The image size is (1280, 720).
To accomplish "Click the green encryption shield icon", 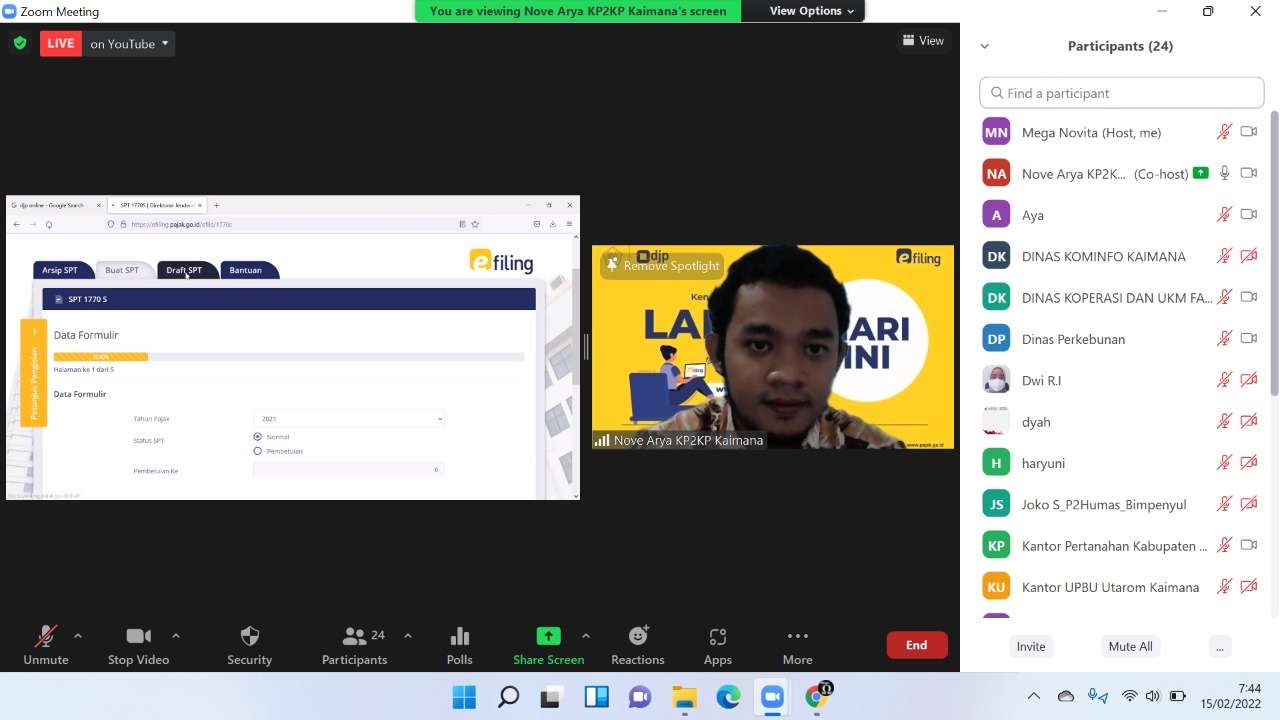I will [x=20, y=43].
